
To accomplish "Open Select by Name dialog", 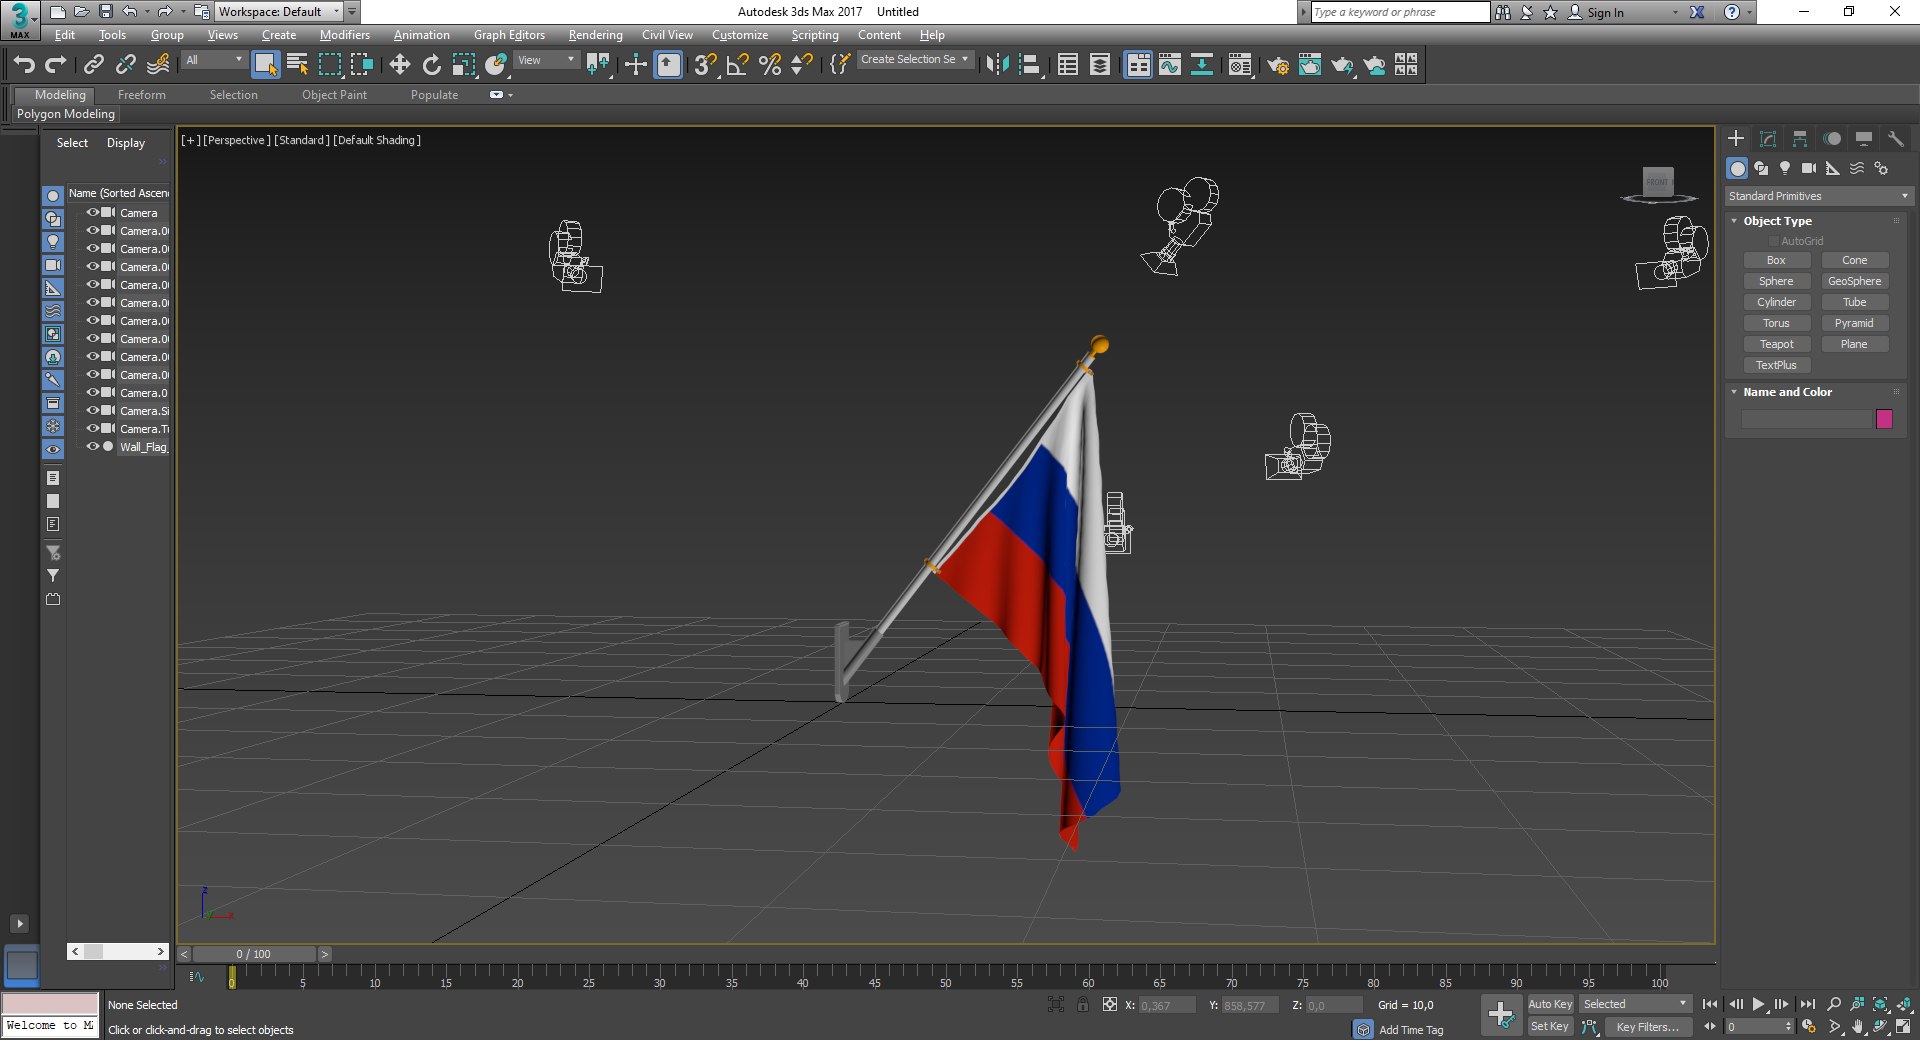I will 297,65.
